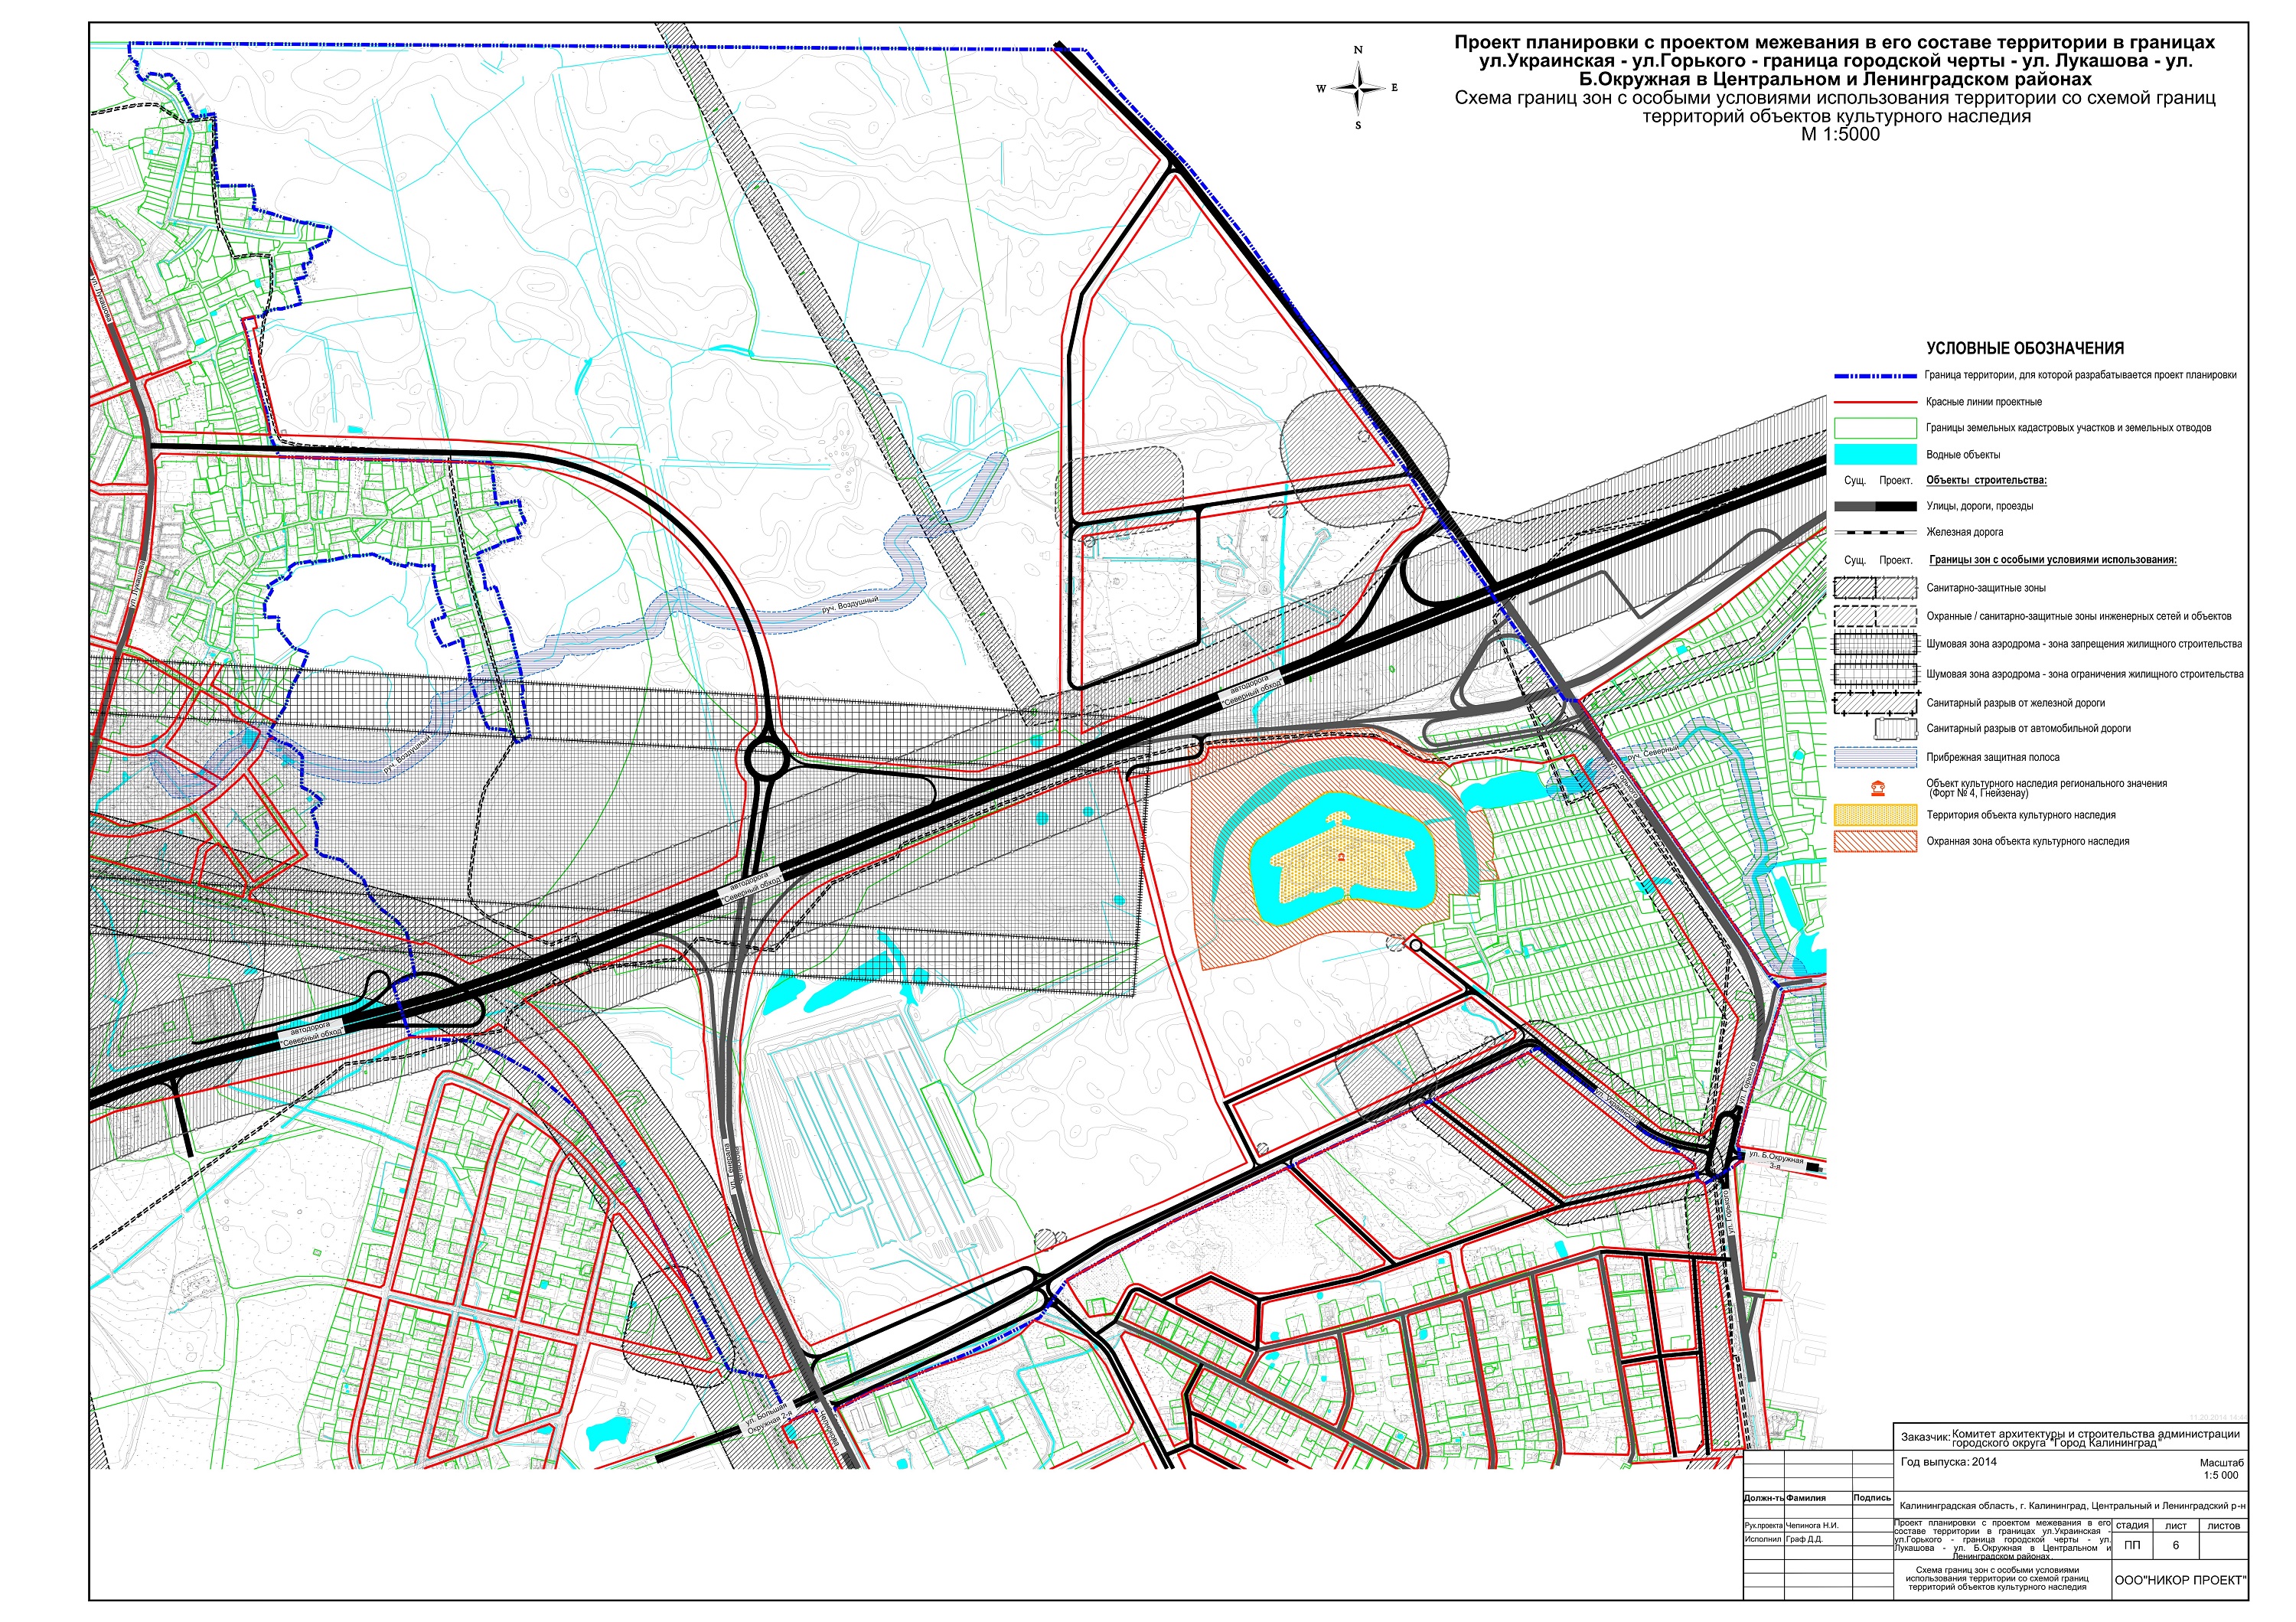This screenshot has height=1622, width=2296.
Task: Click the 'М 1:5000' scale text in title
Action: pos(1839,134)
